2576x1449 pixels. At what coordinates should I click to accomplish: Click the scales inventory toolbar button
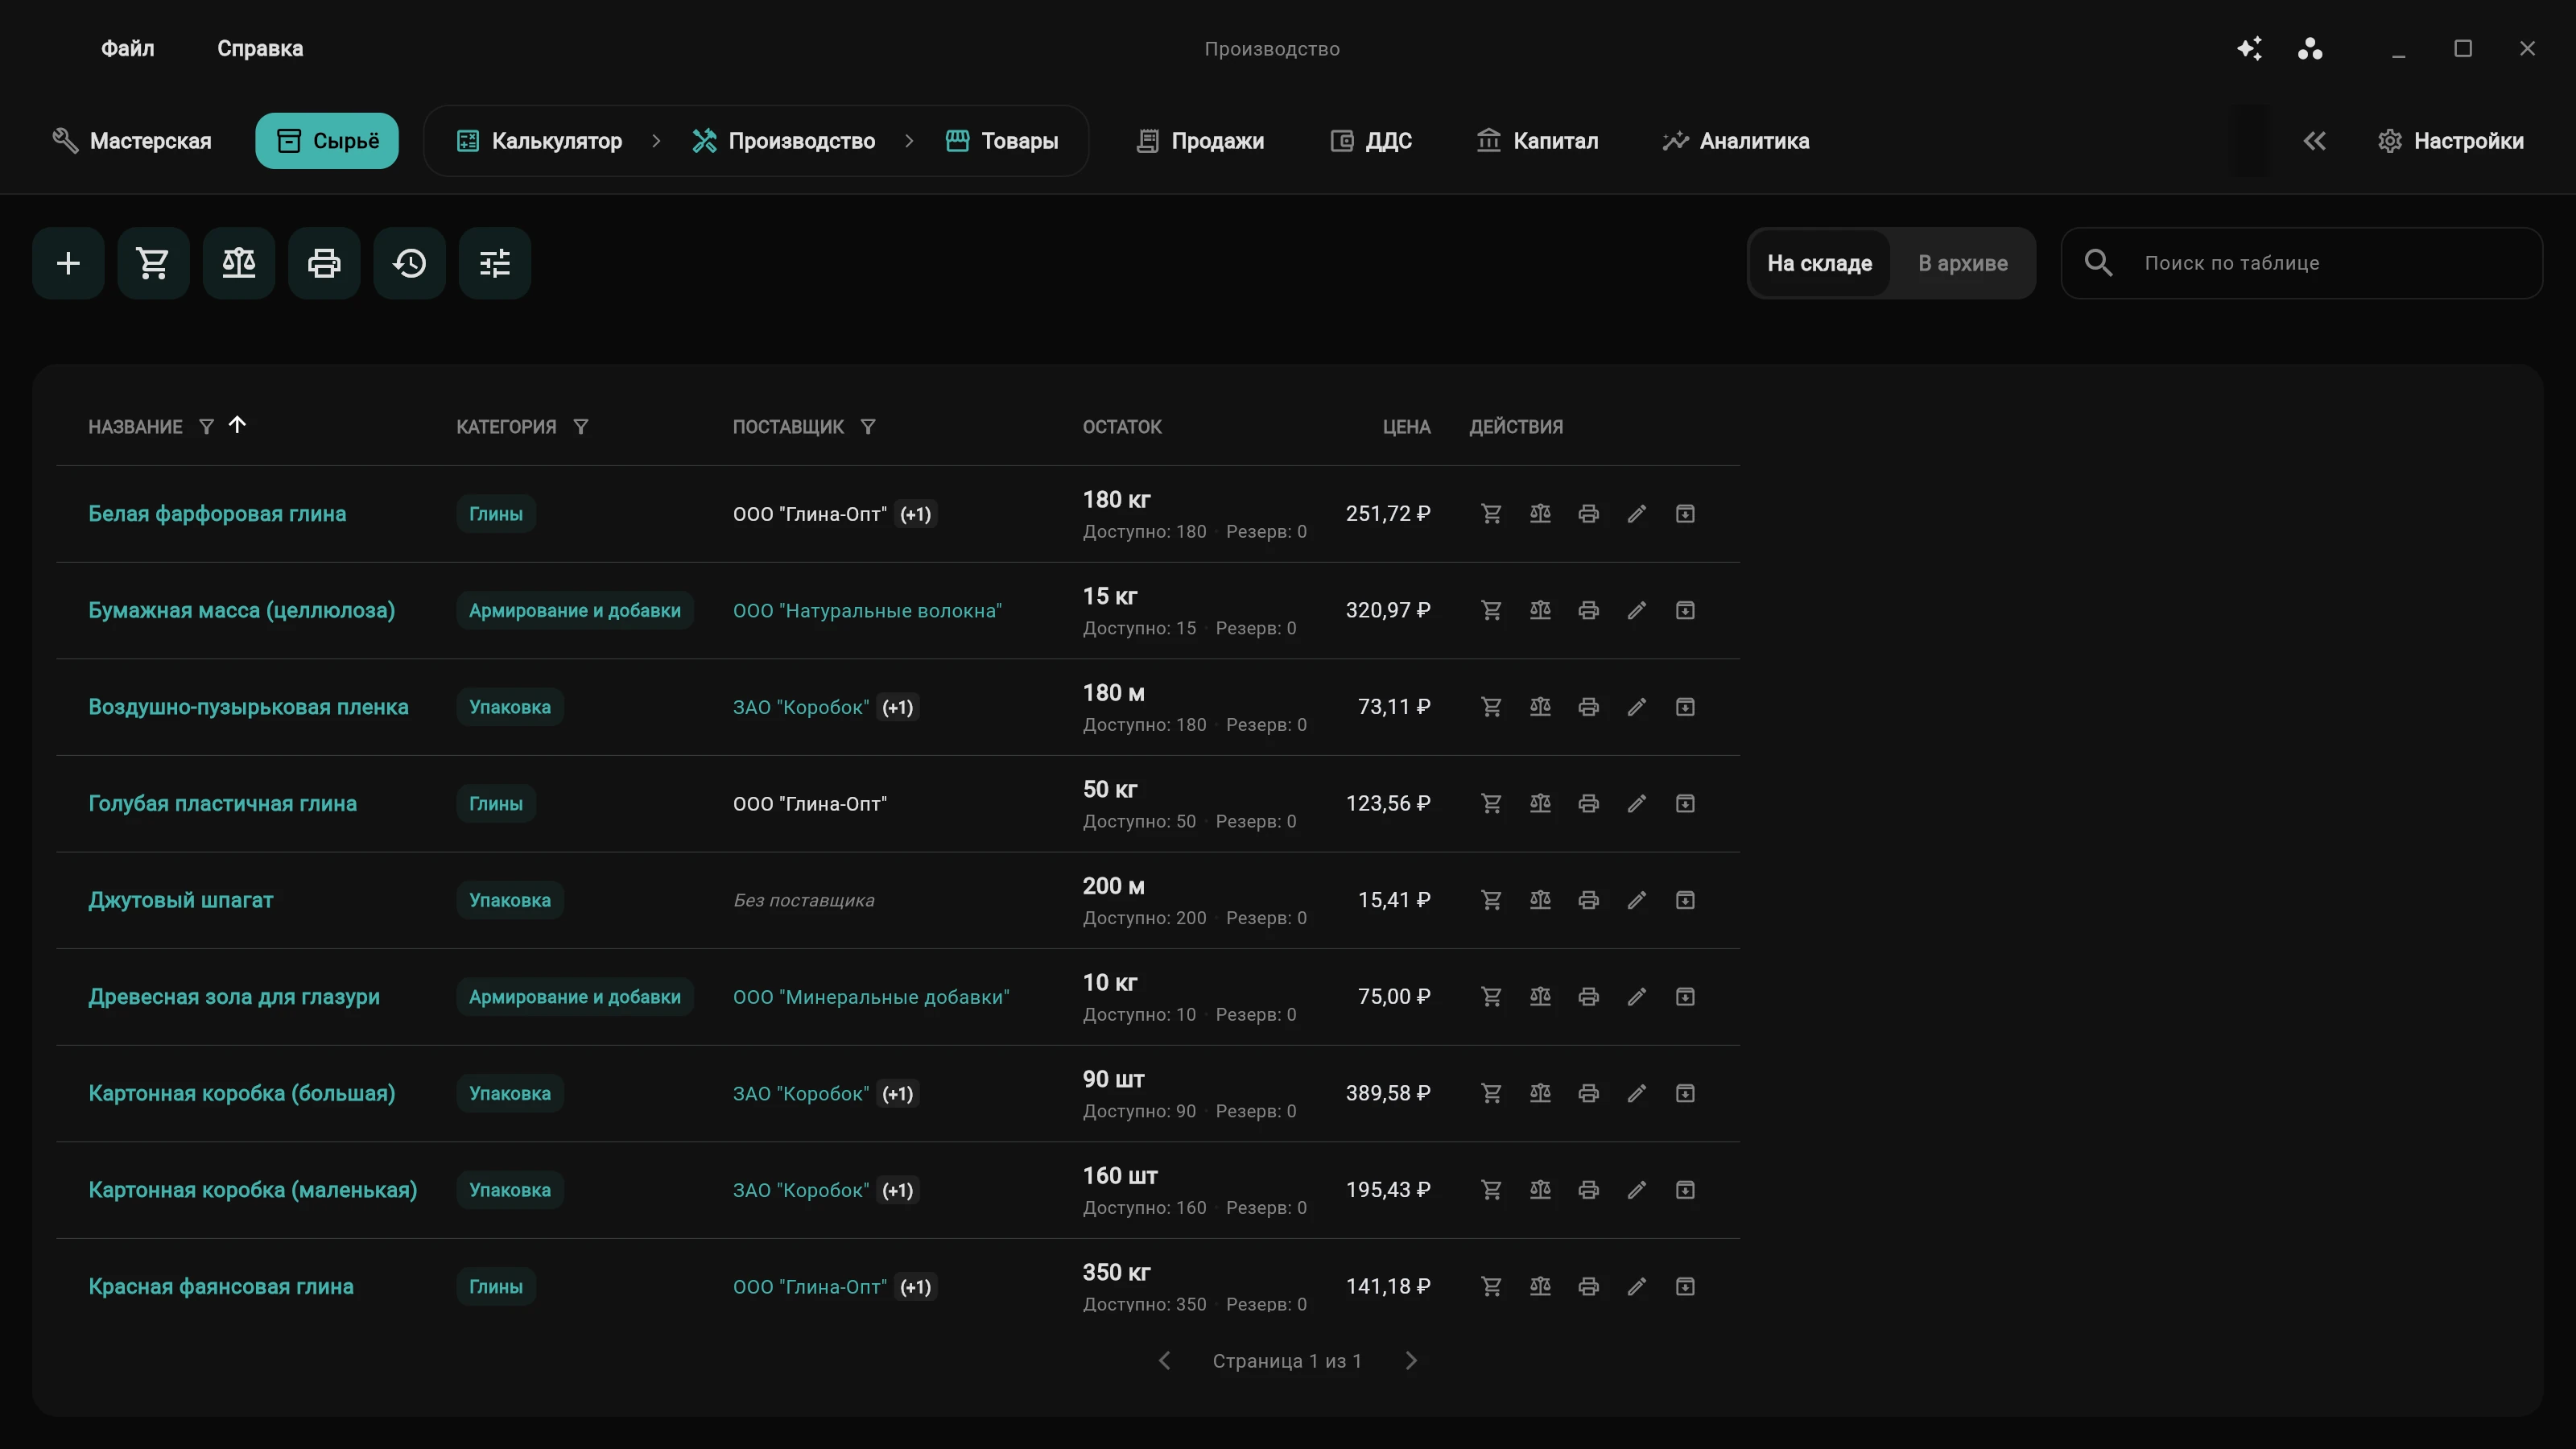point(239,263)
